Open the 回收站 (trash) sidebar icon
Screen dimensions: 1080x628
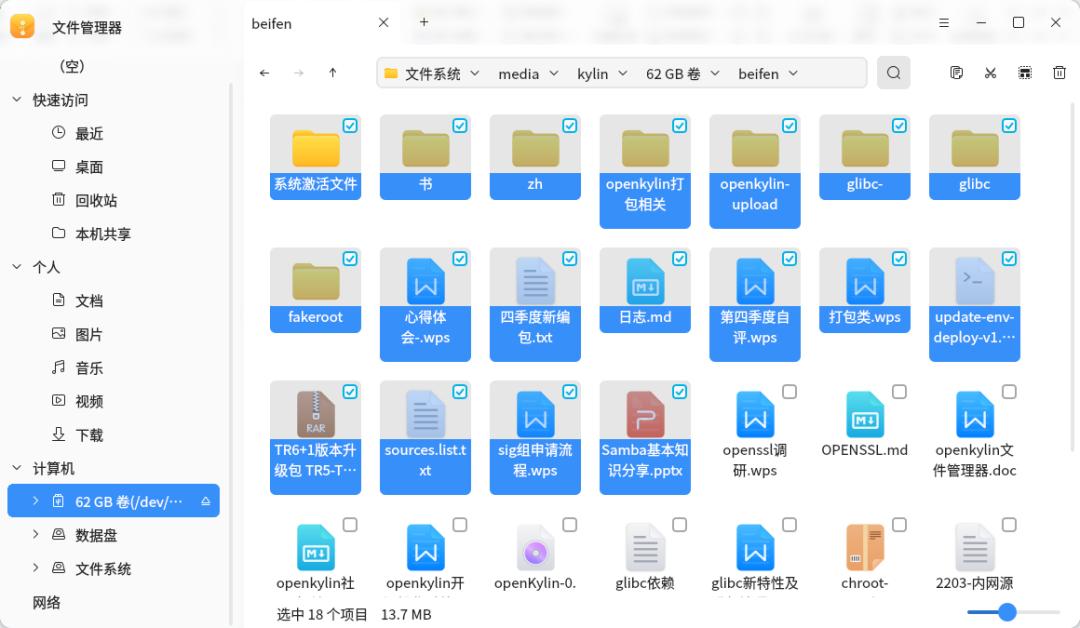coord(60,200)
